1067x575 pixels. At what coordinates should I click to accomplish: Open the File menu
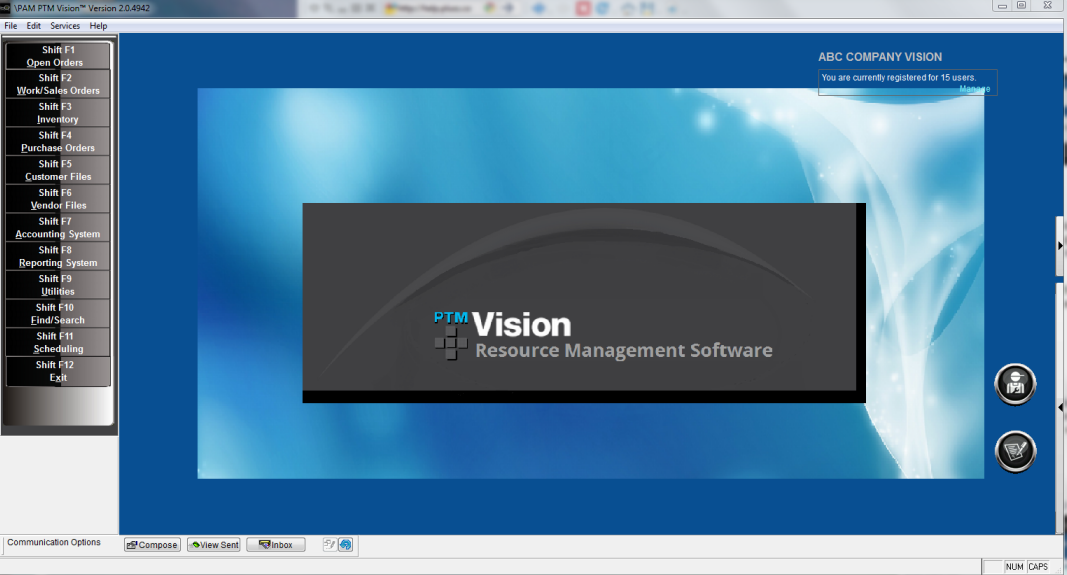coord(10,26)
